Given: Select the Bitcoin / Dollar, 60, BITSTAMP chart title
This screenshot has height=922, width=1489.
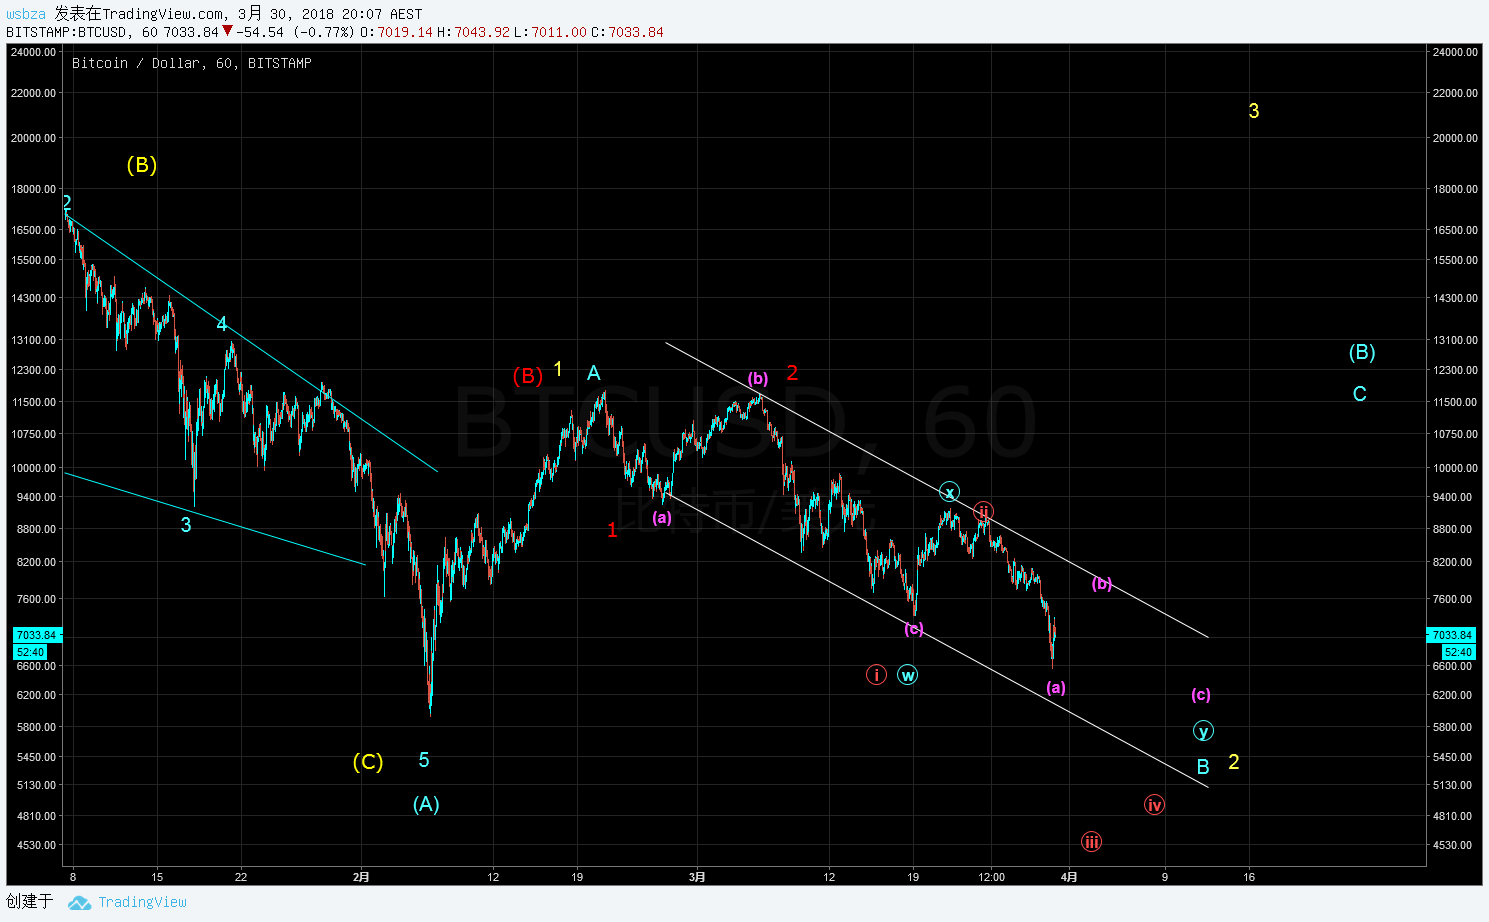Looking at the screenshot, I should pyautogui.click(x=192, y=63).
